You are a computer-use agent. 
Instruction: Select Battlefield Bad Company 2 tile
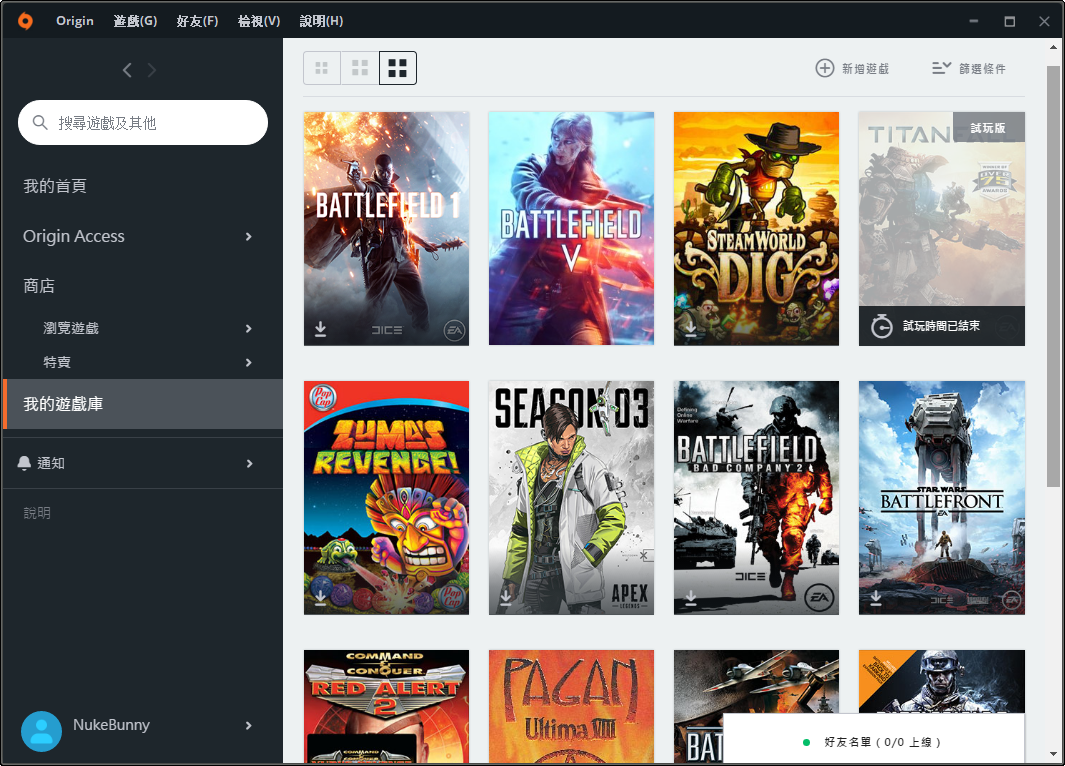pyautogui.click(x=756, y=498)
